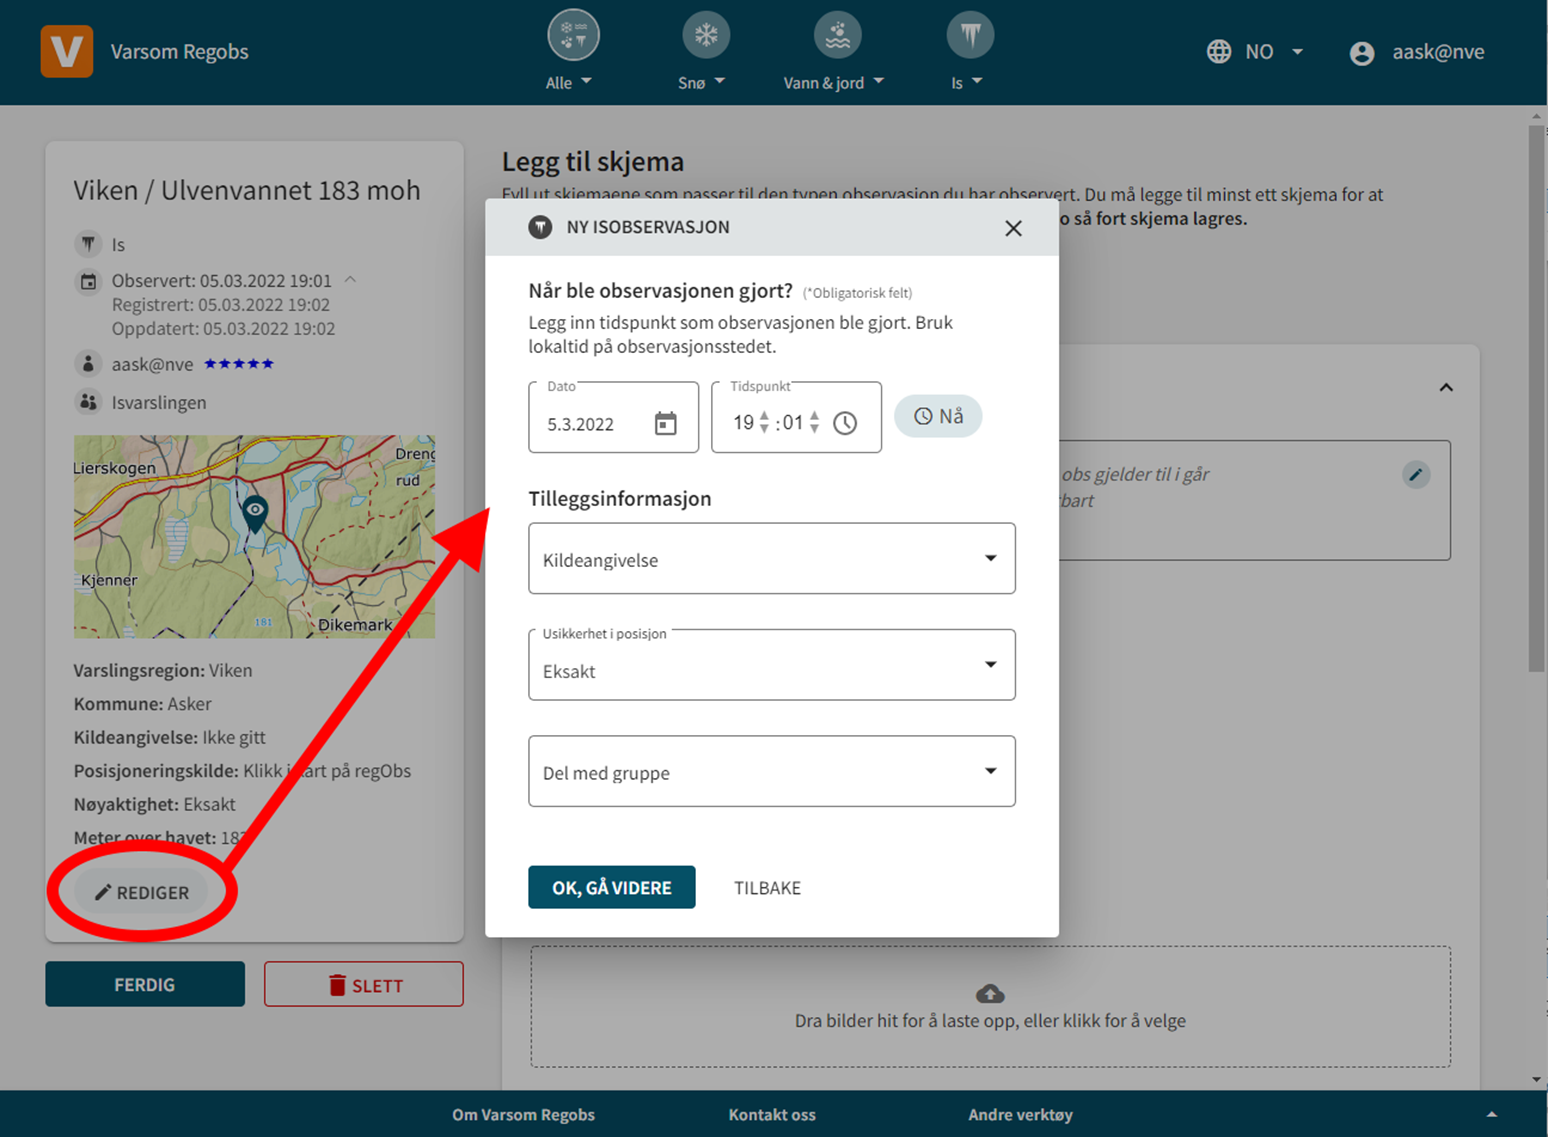Select the Vann & jord icon
The image size is (1548, 1137).
point(837,35)
